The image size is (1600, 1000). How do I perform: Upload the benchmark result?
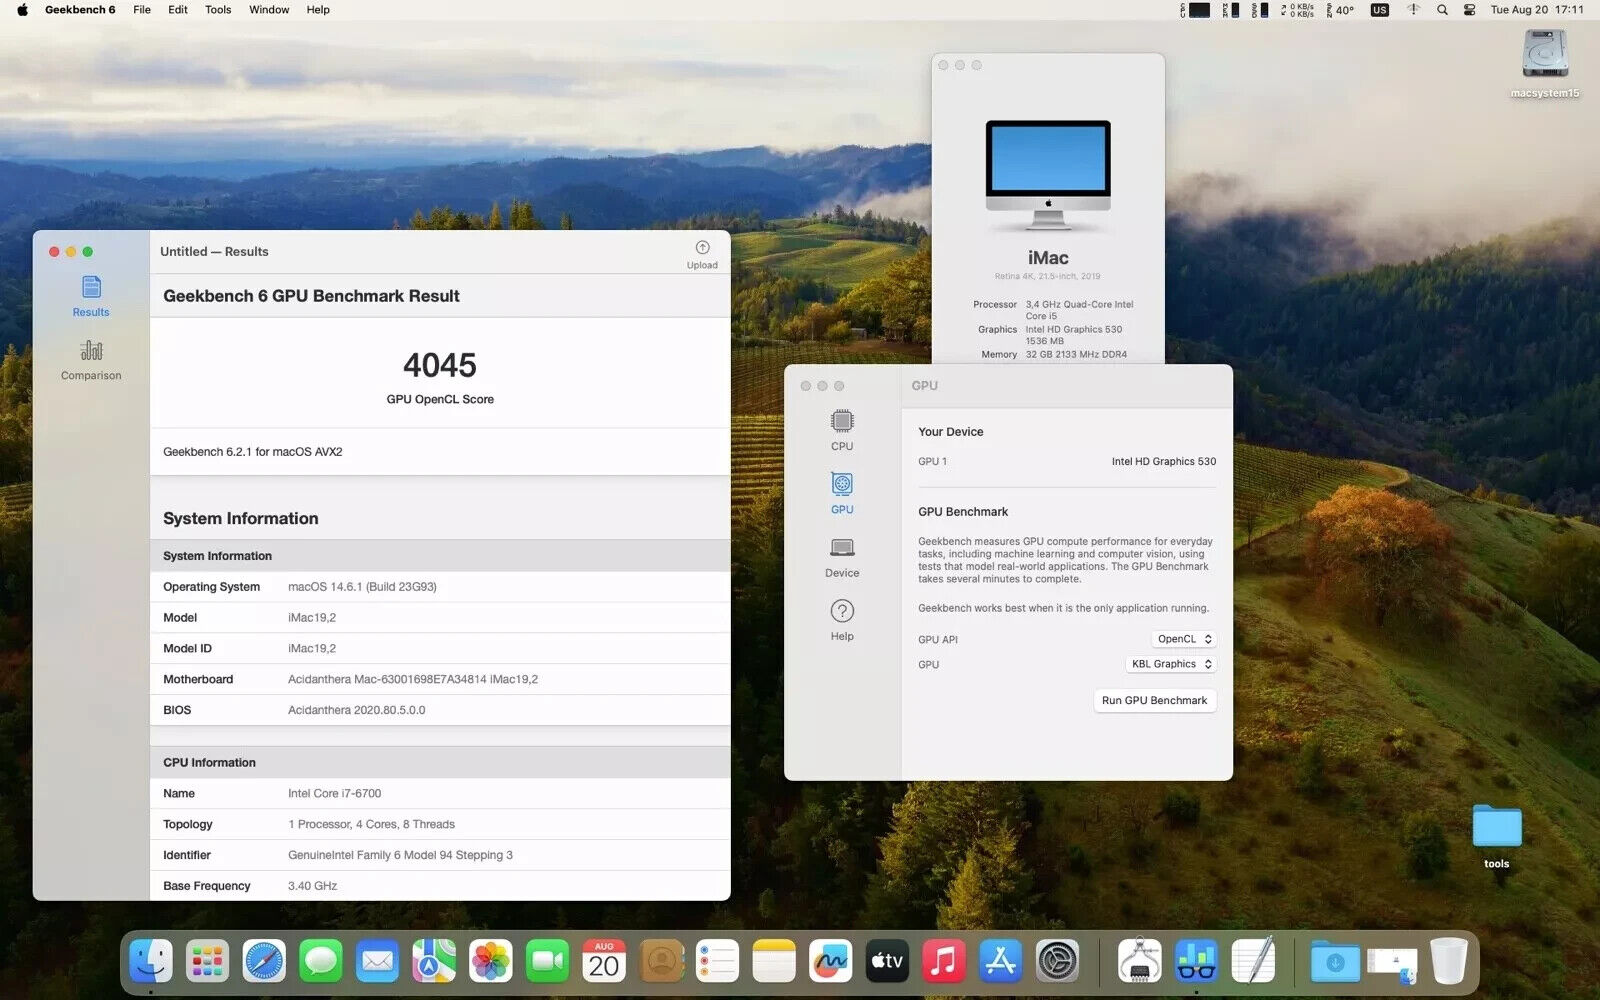click(702, 255)
